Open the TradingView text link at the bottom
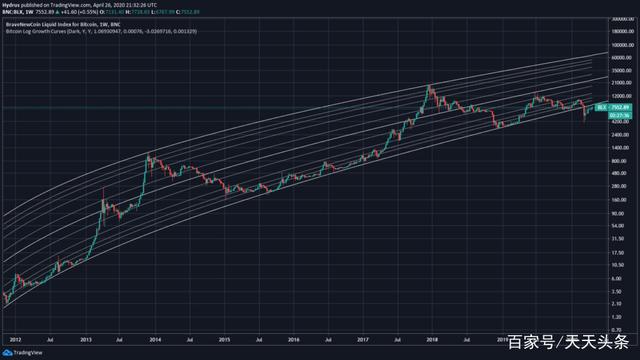 (28, 353)
